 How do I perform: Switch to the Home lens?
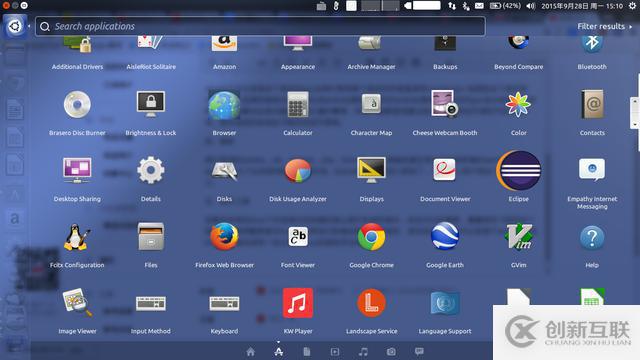pos(251,352)
